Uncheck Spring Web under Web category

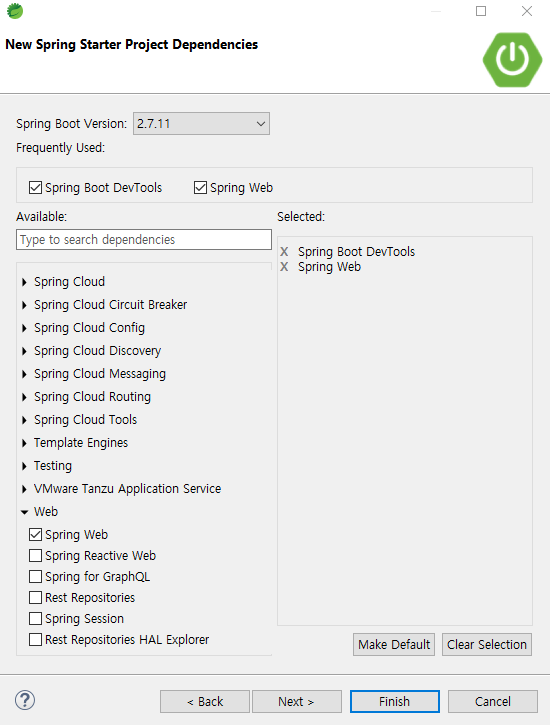[x=36, y=535]
